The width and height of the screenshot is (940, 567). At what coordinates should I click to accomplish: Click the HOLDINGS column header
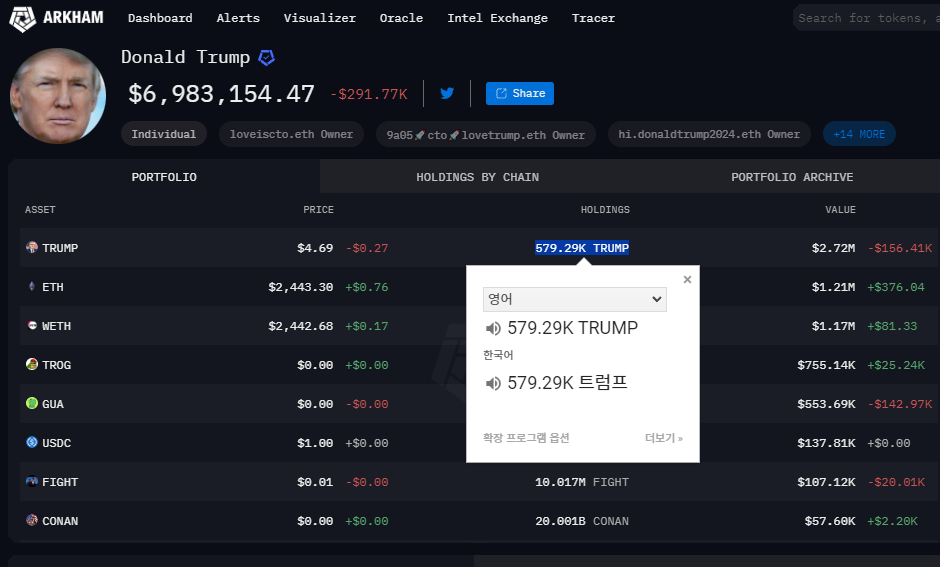[605, 210]
